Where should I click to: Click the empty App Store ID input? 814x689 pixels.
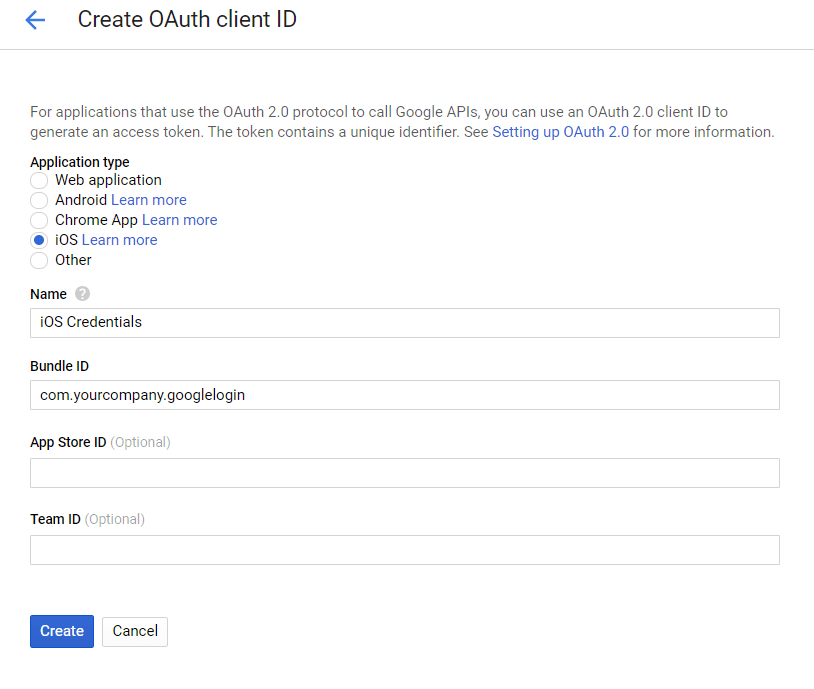click(x=404, y=473)
